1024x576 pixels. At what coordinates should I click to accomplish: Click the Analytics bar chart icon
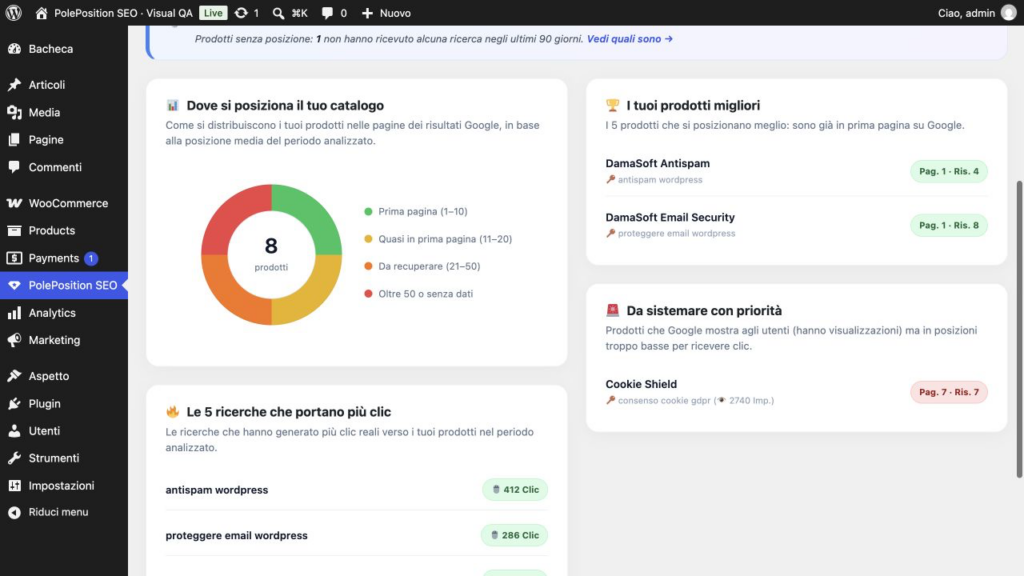coord(14,313)
